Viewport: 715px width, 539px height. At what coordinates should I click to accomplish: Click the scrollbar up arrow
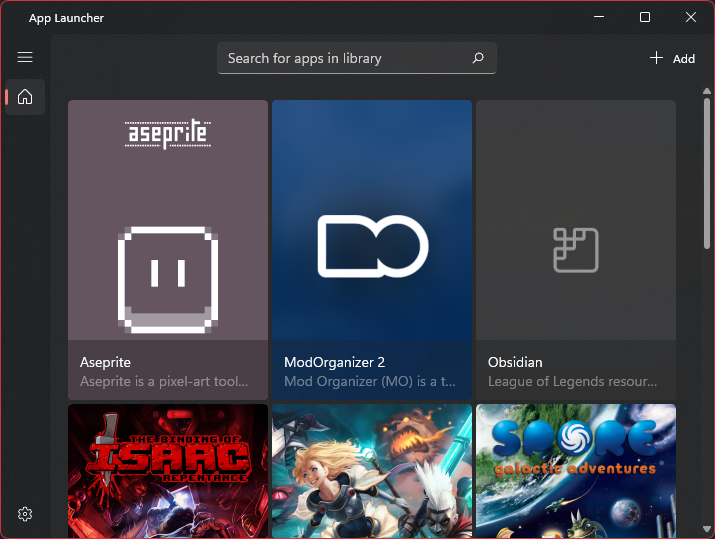pyautogui.click(x=707, y=91)
